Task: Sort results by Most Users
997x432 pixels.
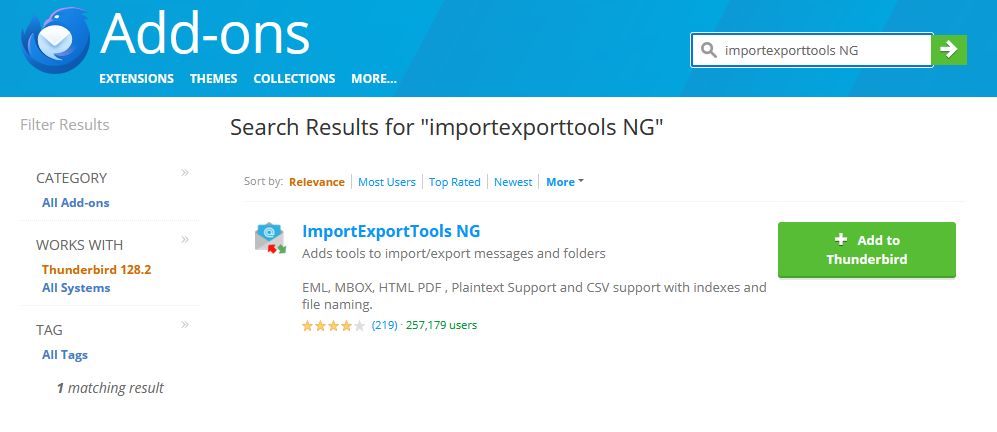Action: [x=387, y=182]
